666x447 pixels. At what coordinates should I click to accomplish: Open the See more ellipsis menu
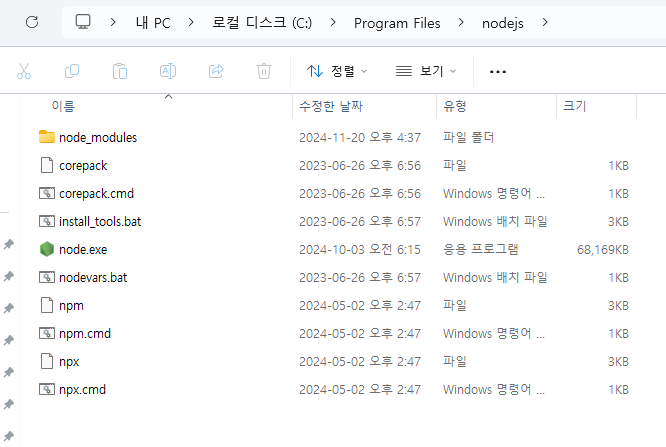pos(498,71)
